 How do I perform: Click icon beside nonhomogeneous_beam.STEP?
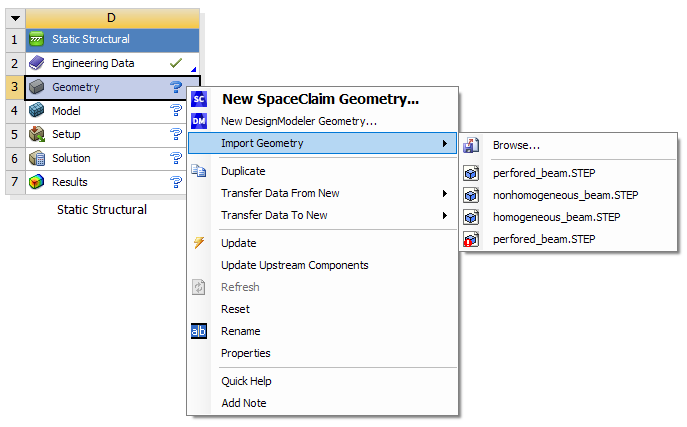471,195
